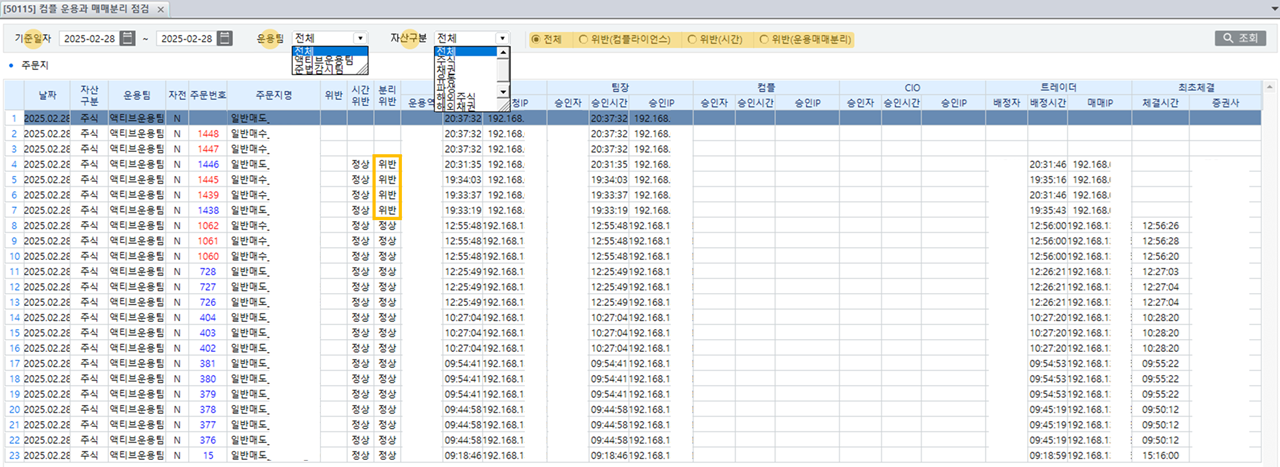The height and width of the screenshot is (467, 1280).
Task: Select order number 381 cell
Action: (x=208, y=363)
